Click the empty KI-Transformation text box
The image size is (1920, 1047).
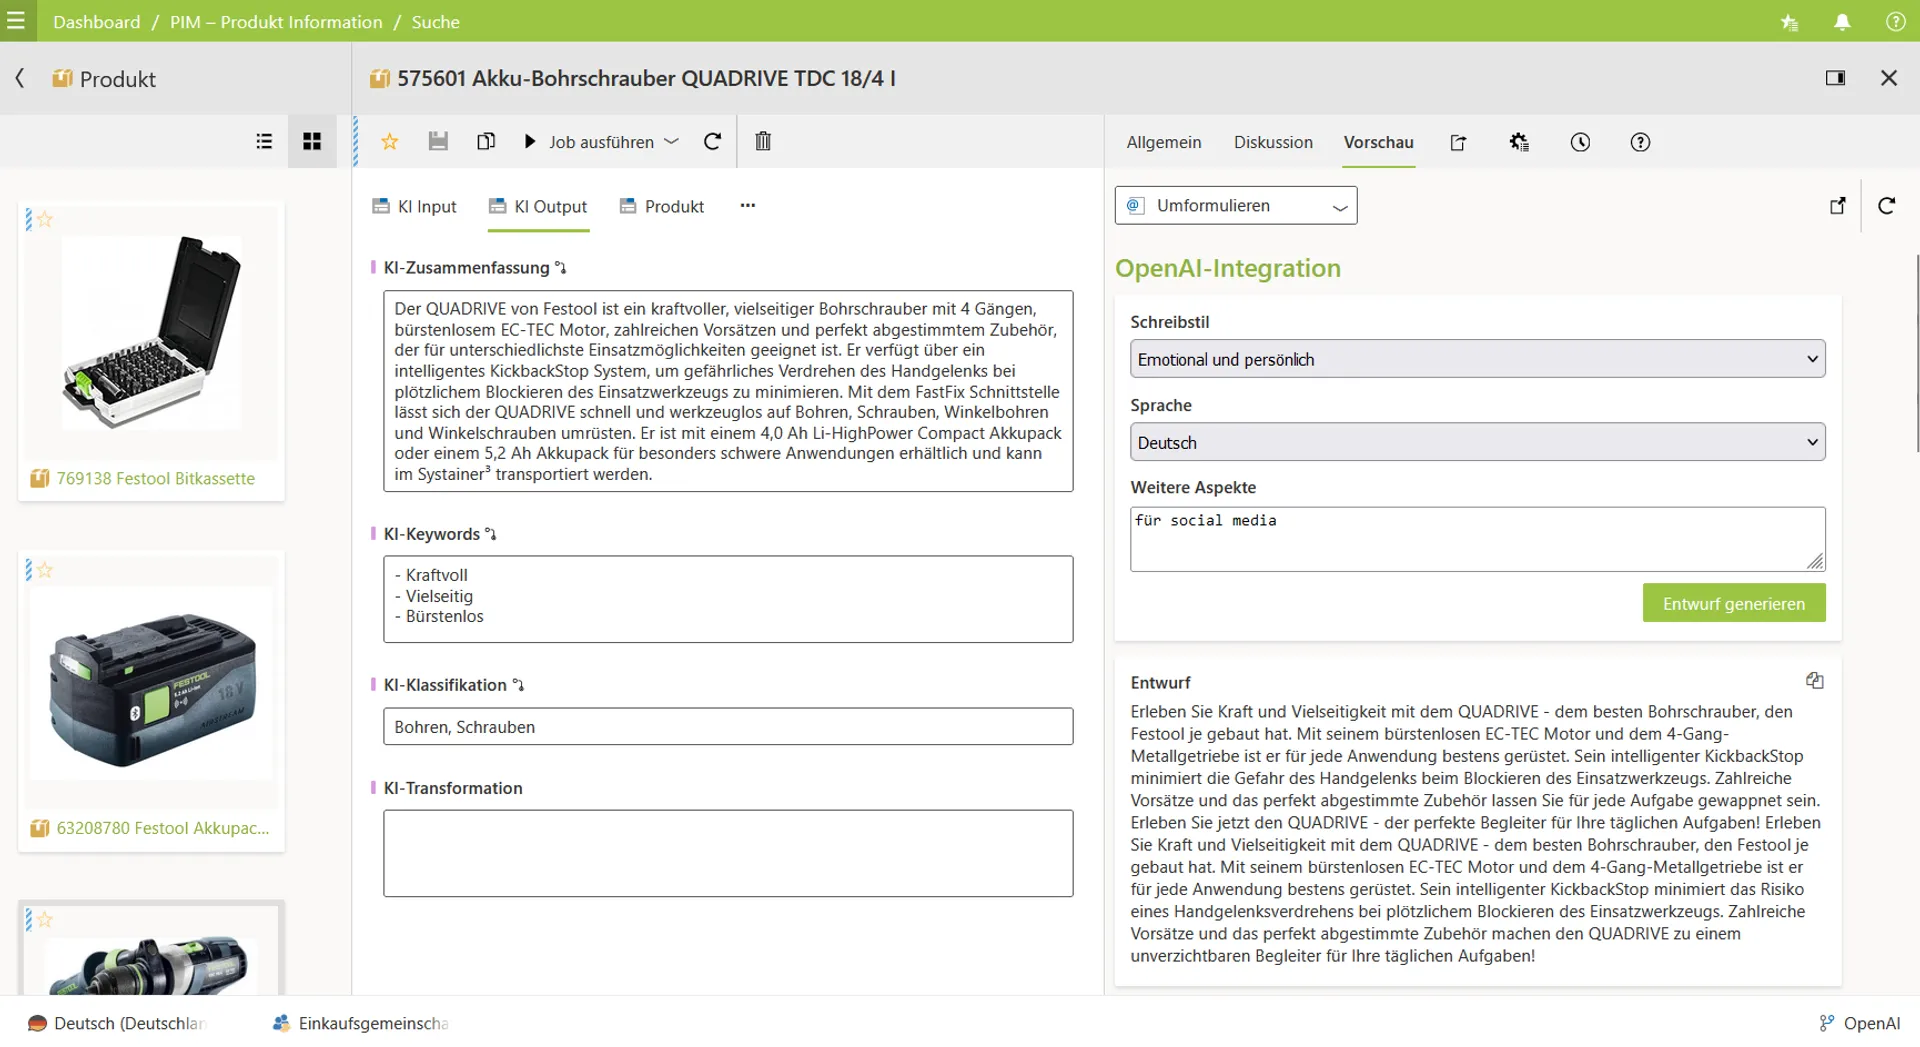coord(728,853)
